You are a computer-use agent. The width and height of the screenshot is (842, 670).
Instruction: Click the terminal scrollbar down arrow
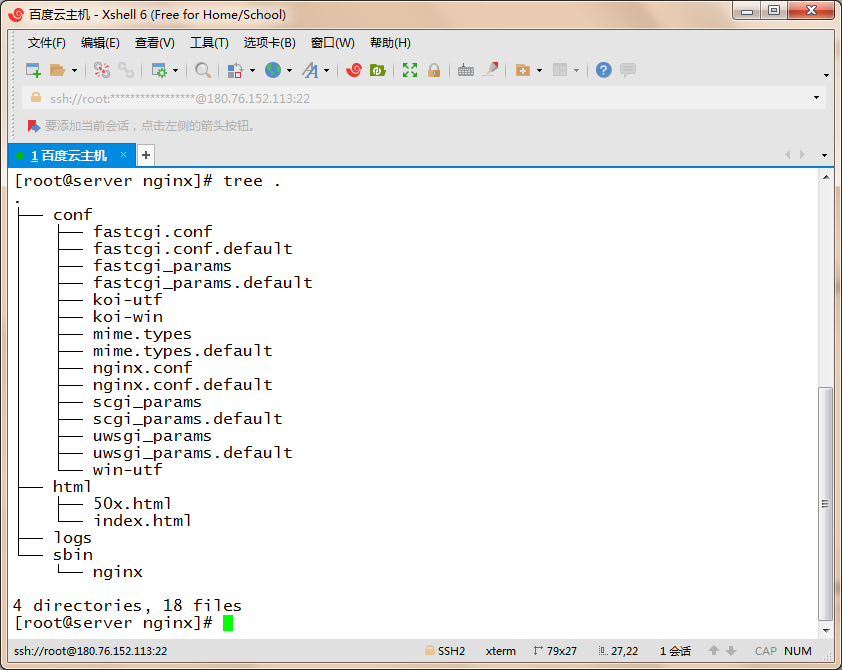826,630
